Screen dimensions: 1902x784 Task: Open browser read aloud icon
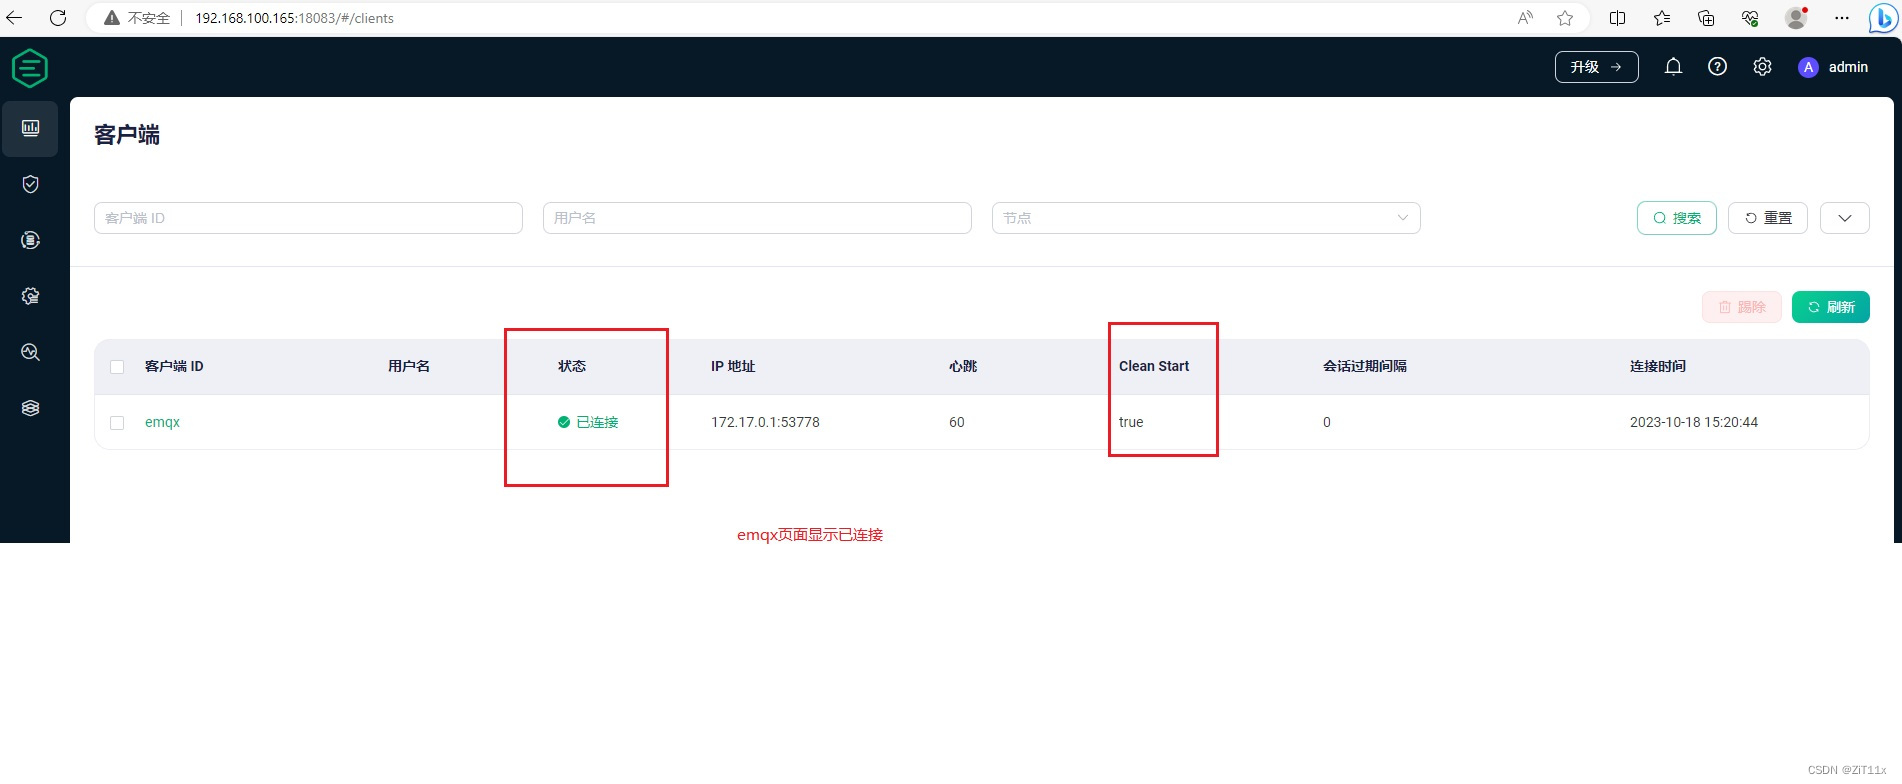coord(1525,18)
